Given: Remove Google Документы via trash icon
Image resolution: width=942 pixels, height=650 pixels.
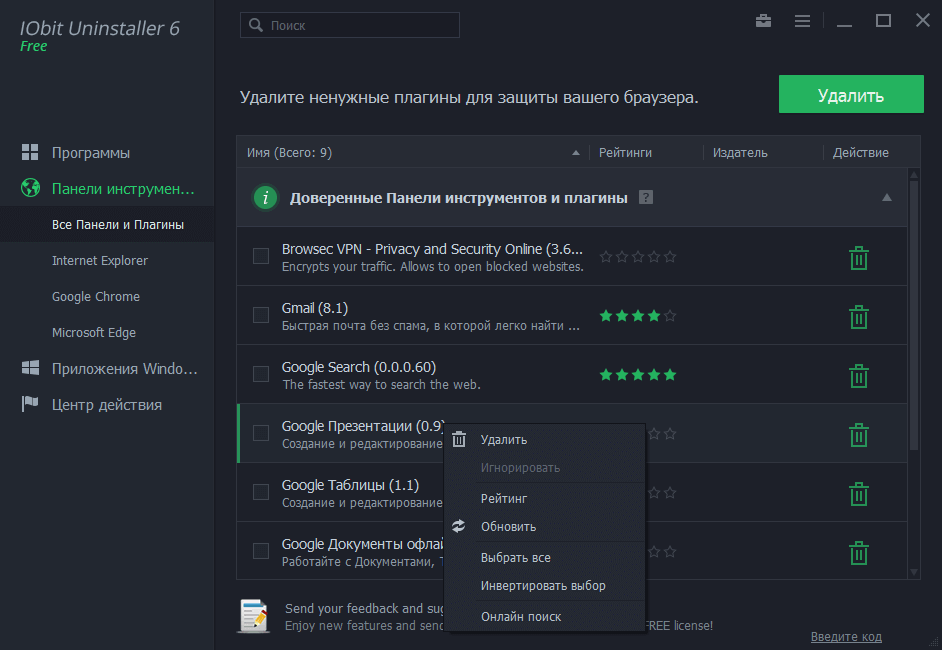Looking at the screenshot, I should [x=858, y=552].
